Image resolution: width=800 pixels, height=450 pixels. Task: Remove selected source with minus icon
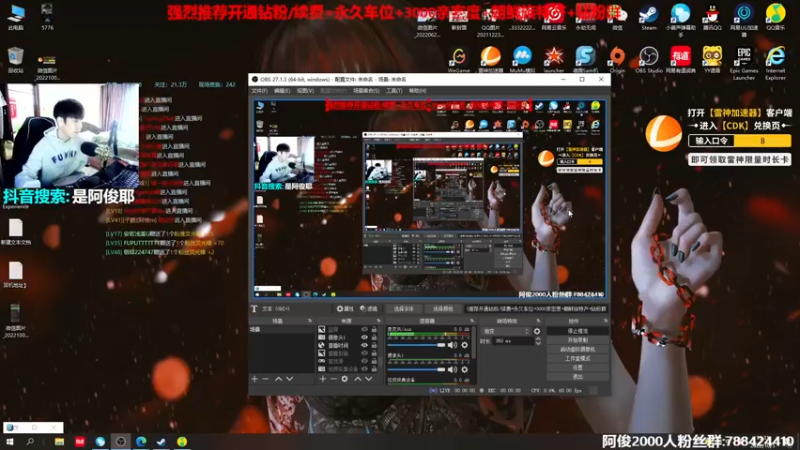tap(333, 379)
